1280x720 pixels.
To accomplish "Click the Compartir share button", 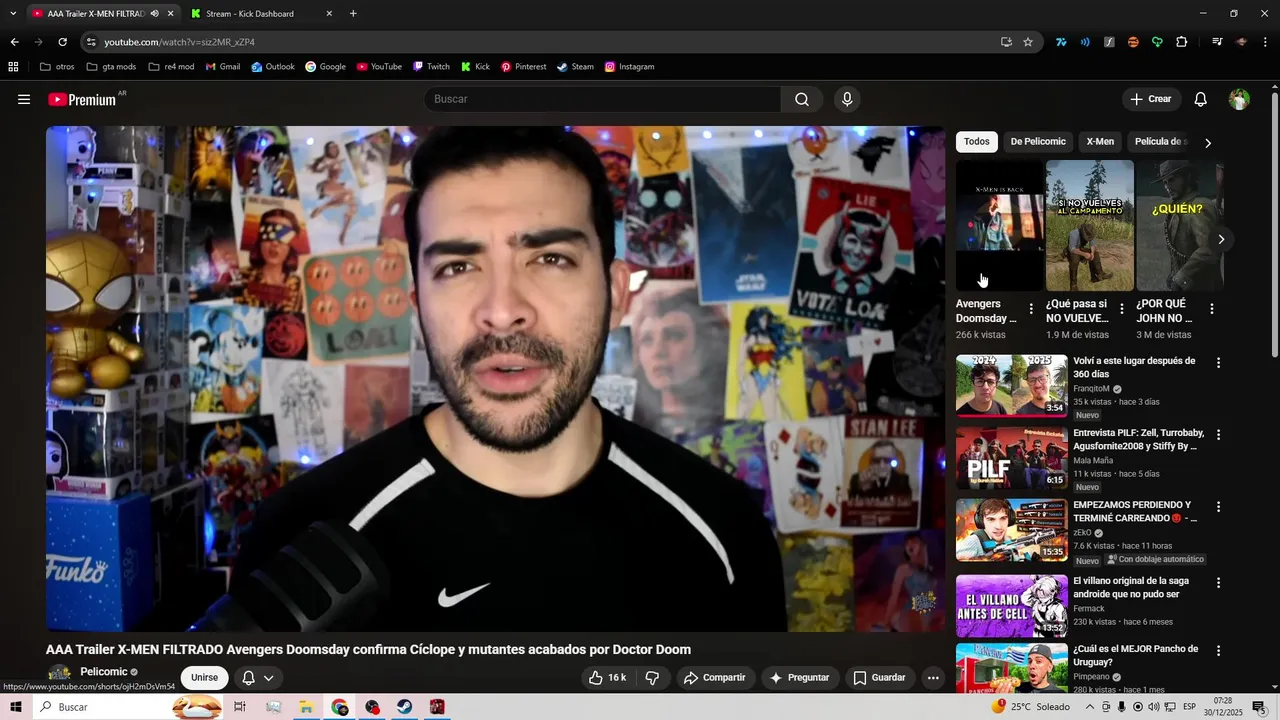I will 714,677.
